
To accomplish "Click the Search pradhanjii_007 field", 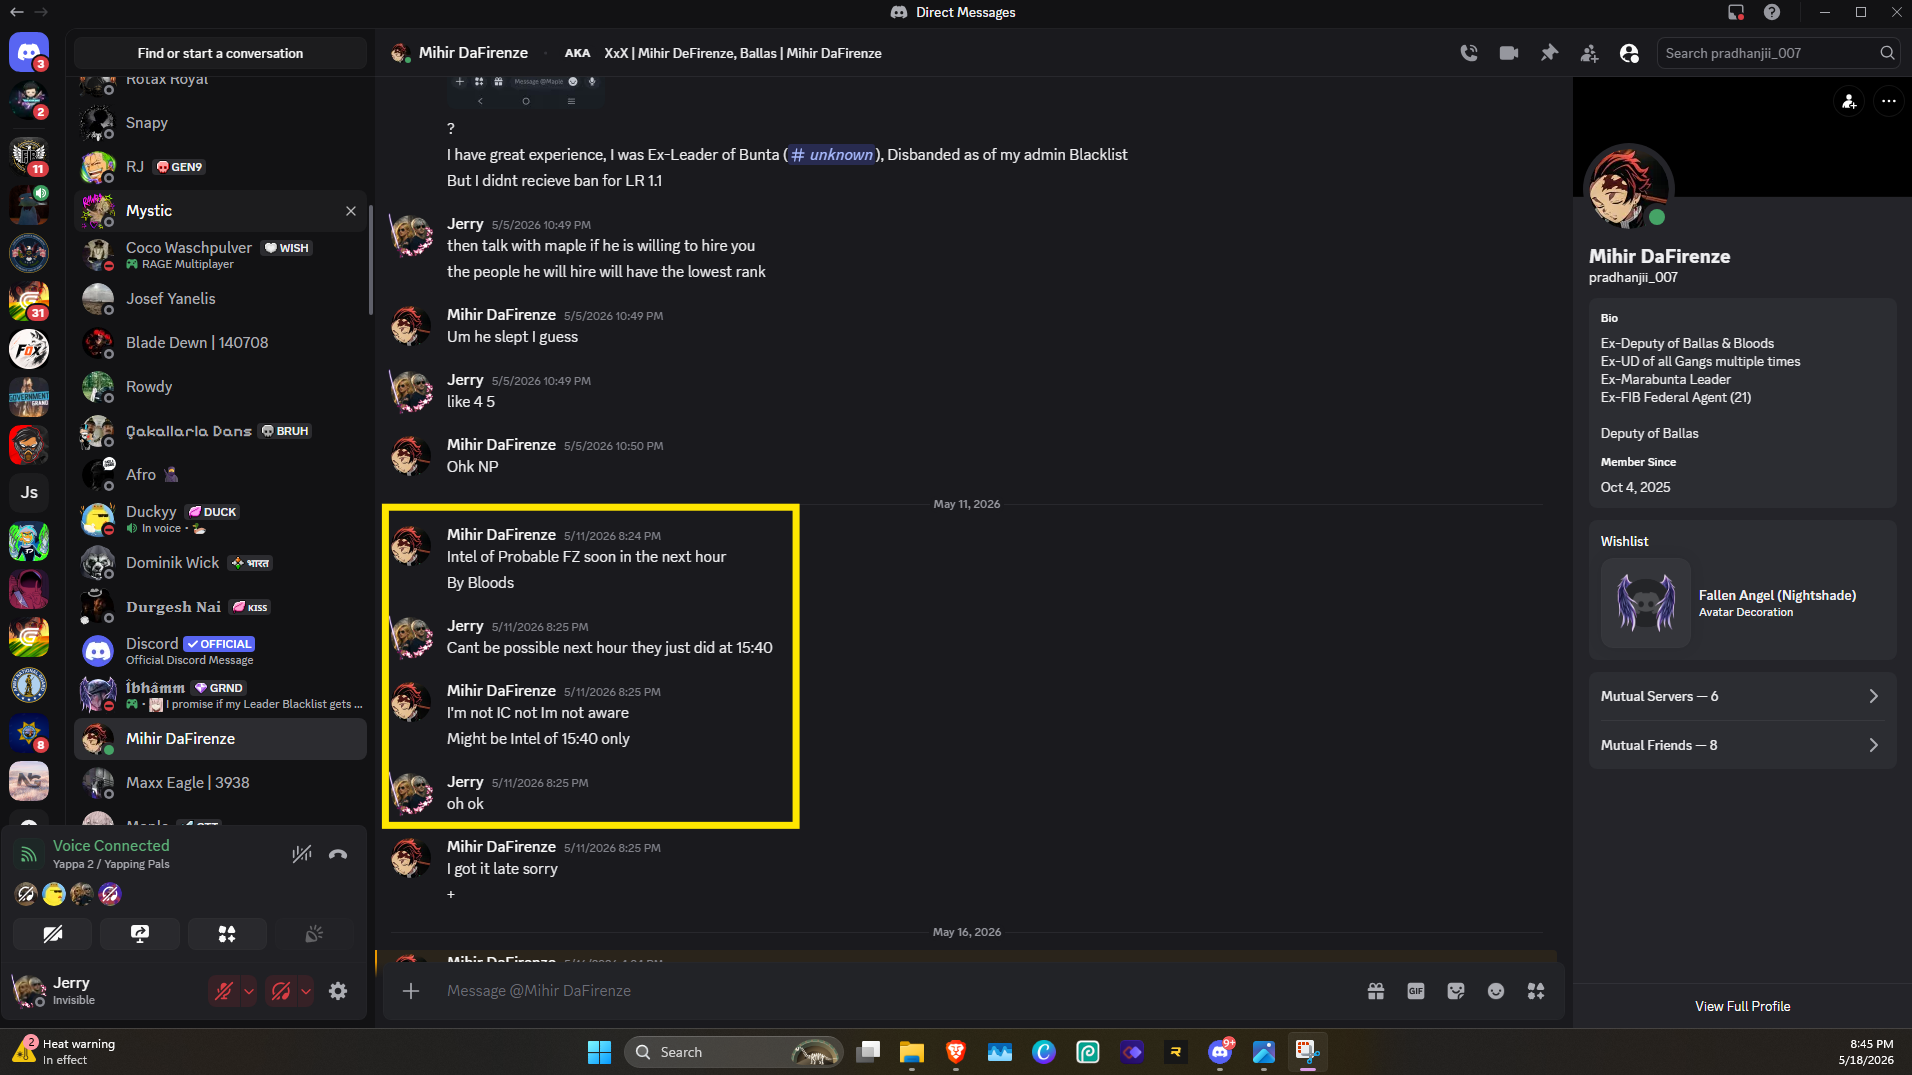I will [x=1777, y=53].
